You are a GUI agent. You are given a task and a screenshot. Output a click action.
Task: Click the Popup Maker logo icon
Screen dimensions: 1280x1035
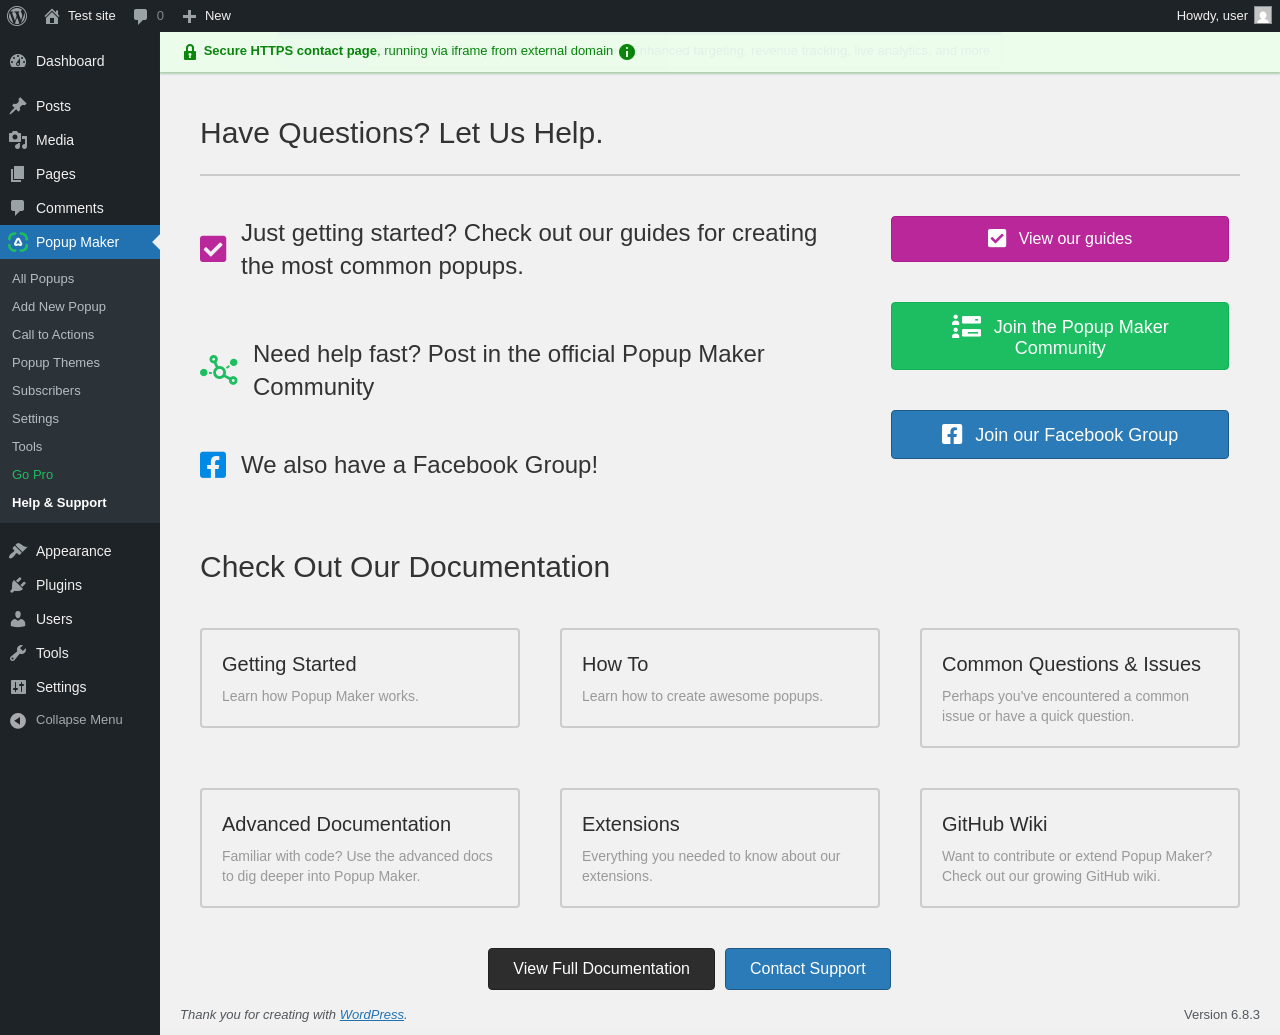coord(18,242)
